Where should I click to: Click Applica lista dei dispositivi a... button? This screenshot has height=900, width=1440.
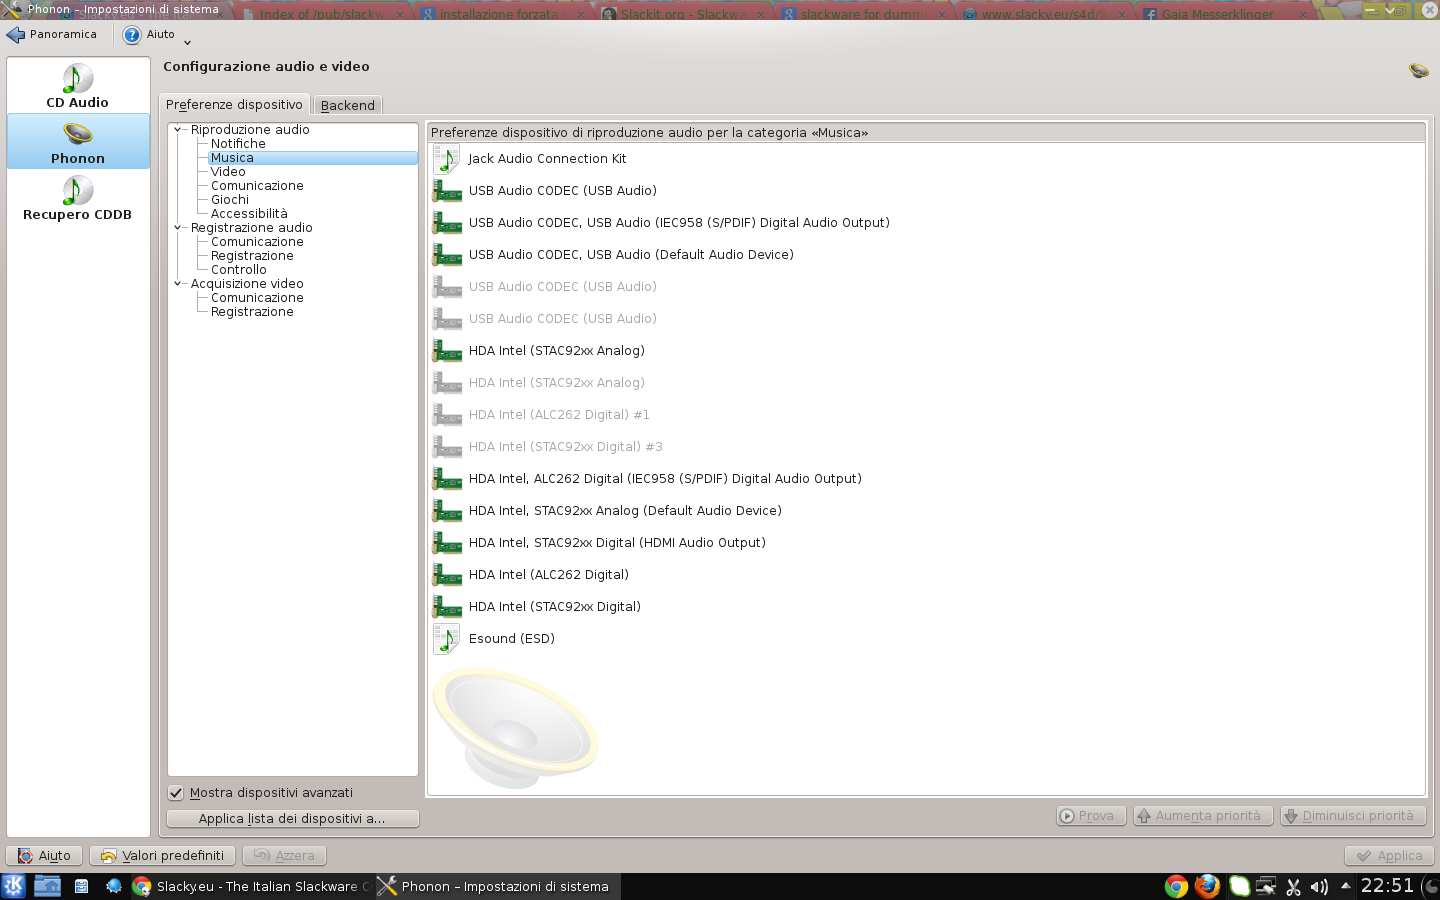click(x=292, y=819)
